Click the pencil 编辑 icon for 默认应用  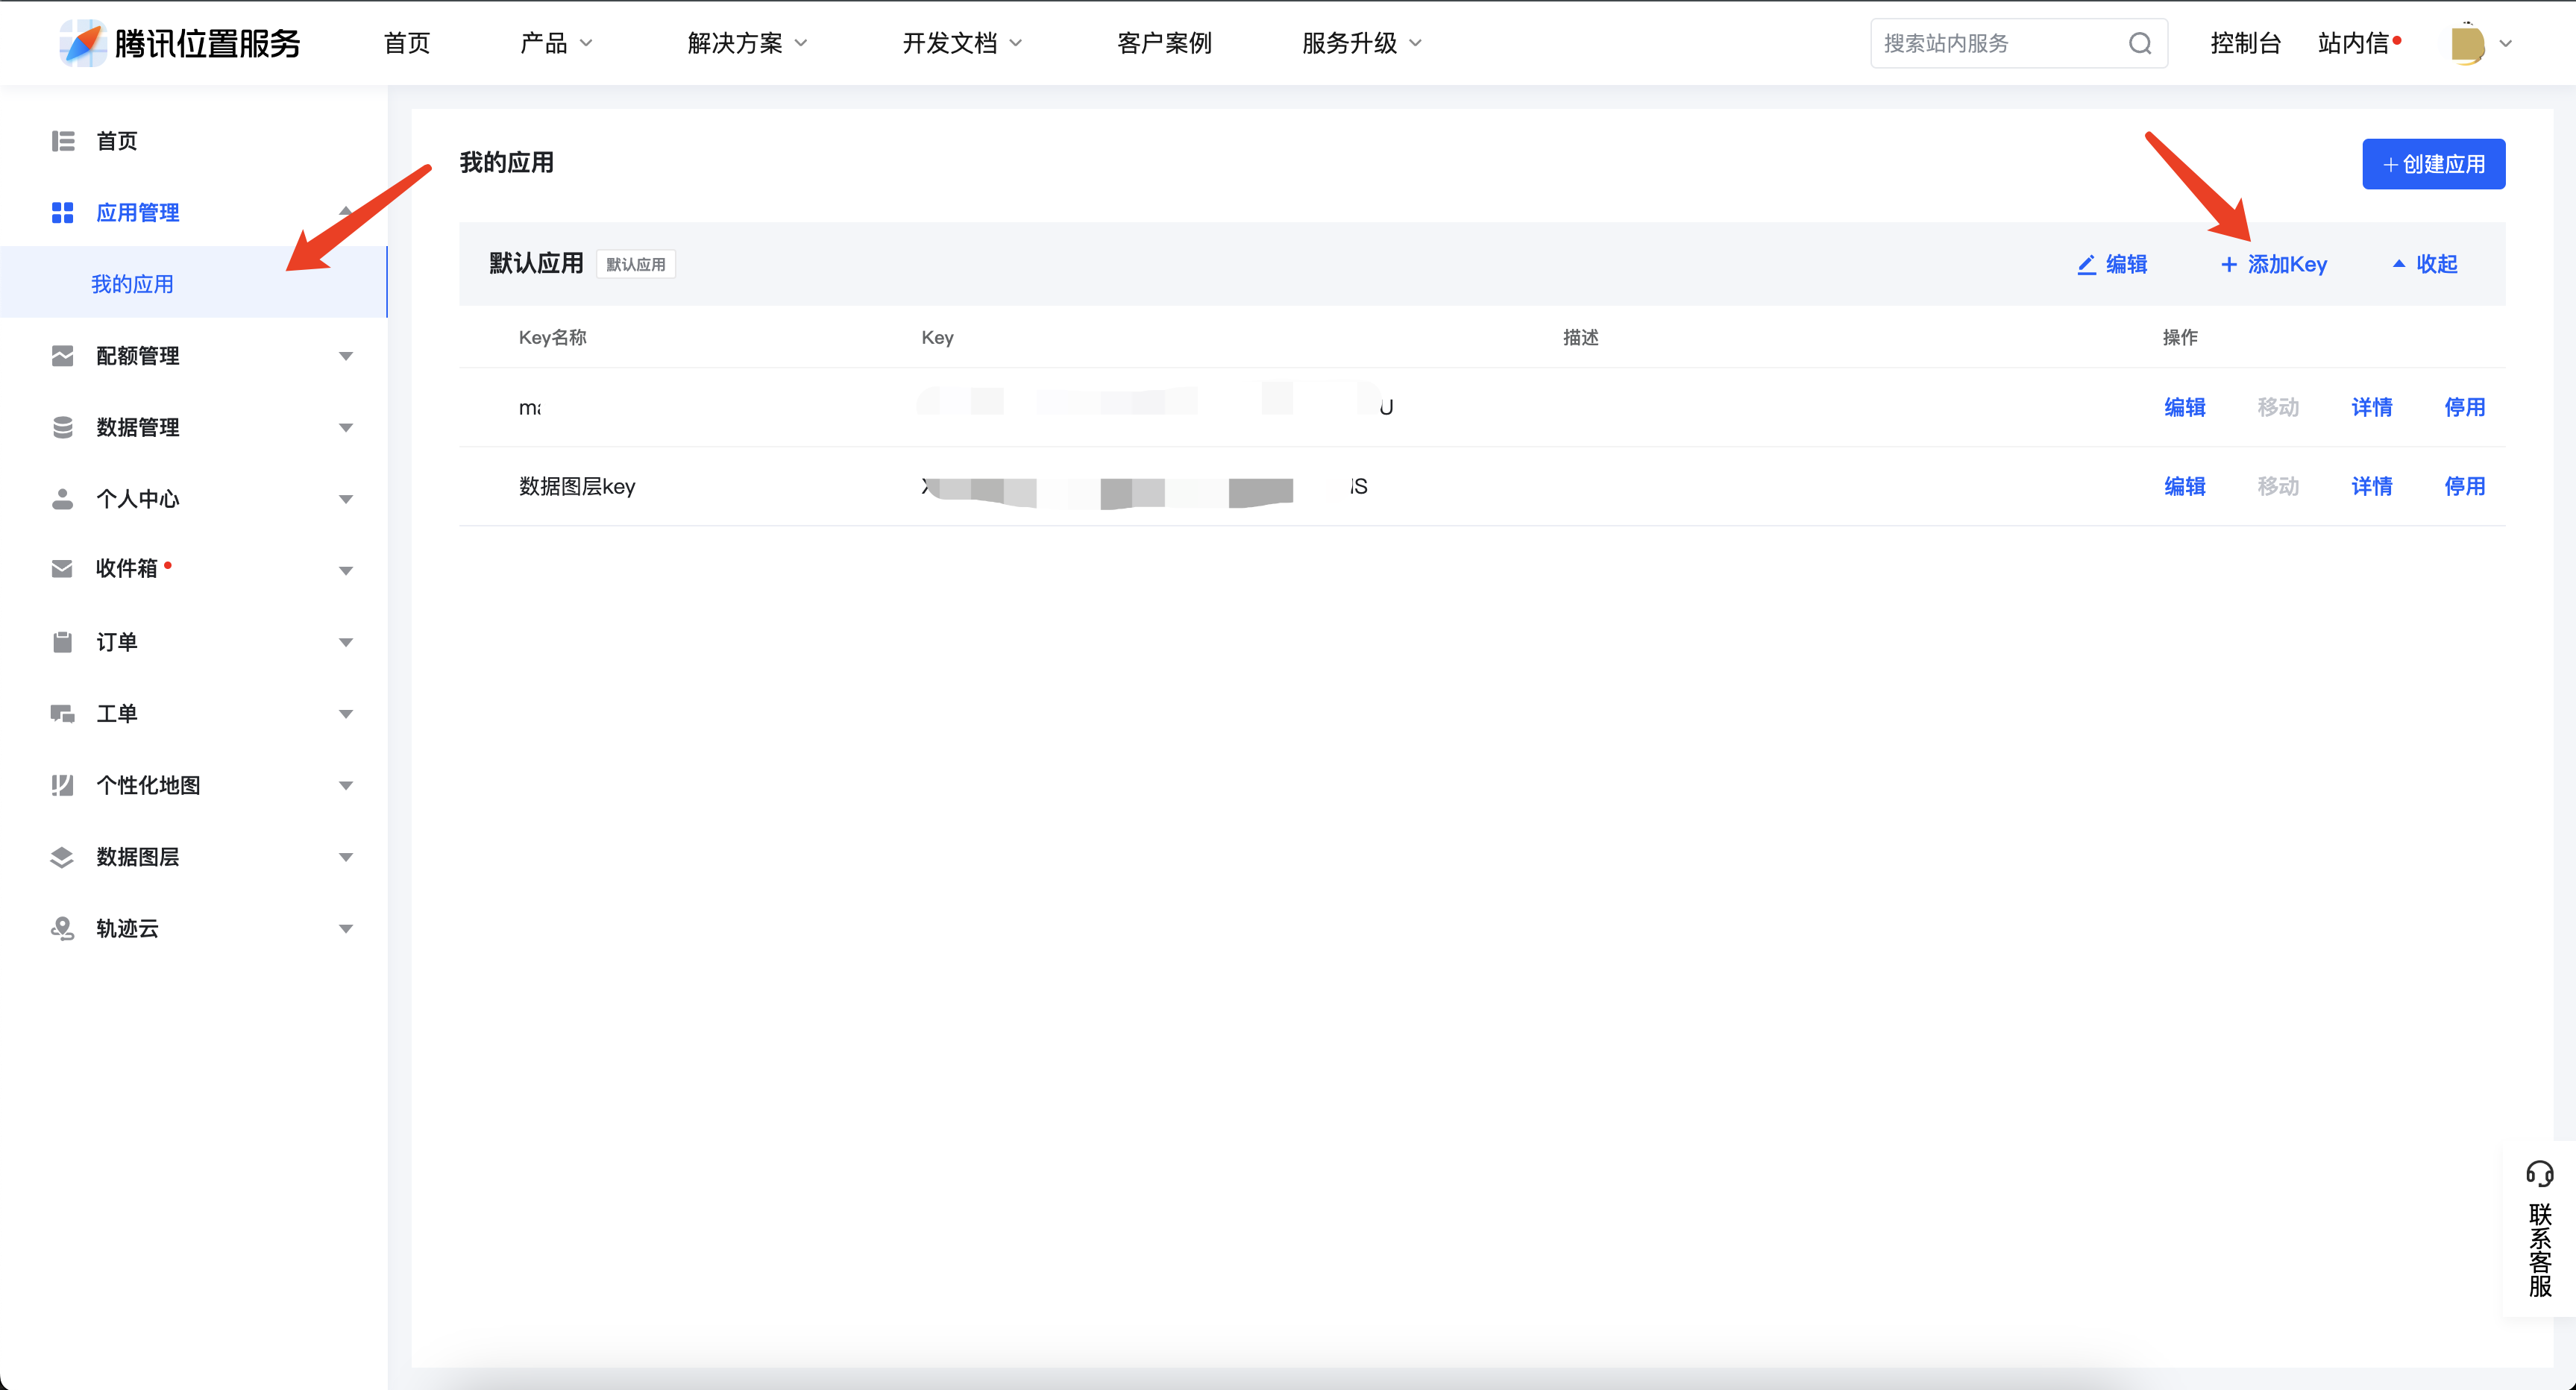point(2086,264)
